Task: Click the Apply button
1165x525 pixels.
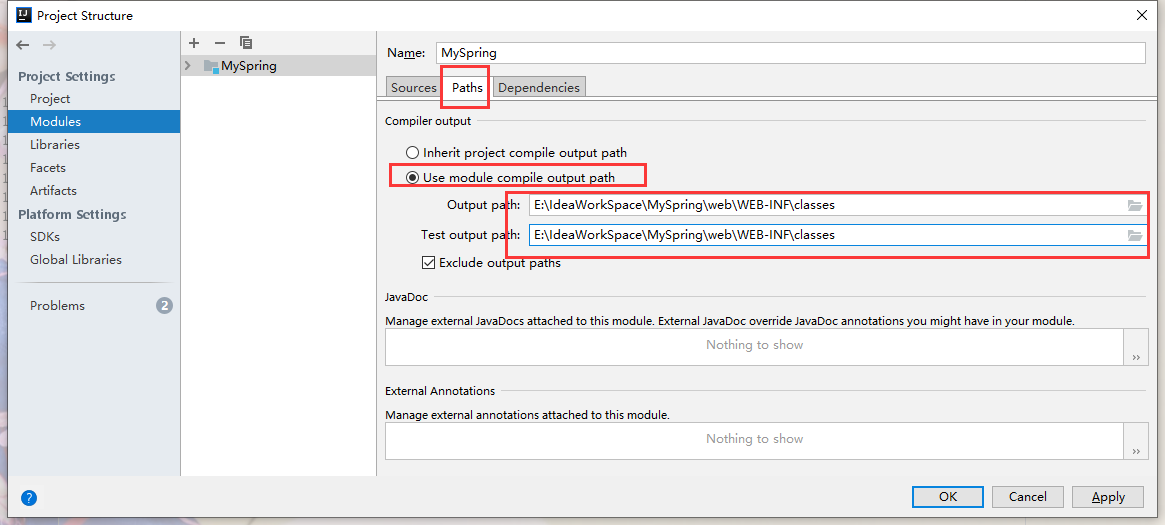Action: [1107, 497]
